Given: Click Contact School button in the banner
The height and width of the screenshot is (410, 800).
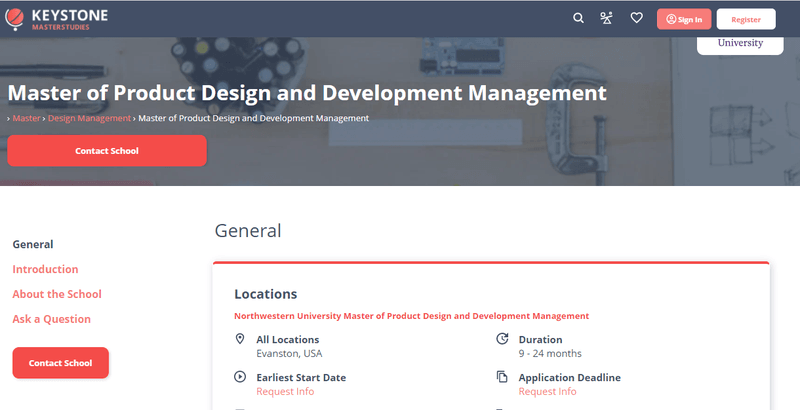Looking at the screenshot, I should click(107, 151).
